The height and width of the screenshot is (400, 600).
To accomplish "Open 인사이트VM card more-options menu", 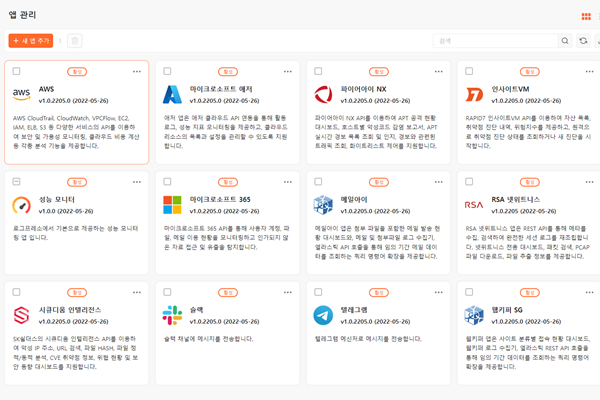I will pyautogui.click(x=589, y=72).
